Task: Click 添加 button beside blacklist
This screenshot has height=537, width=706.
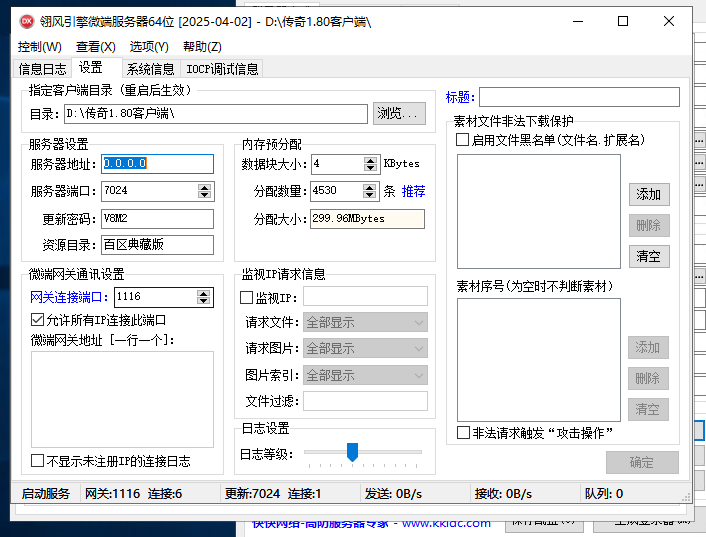Action: (x=649, y=194)
